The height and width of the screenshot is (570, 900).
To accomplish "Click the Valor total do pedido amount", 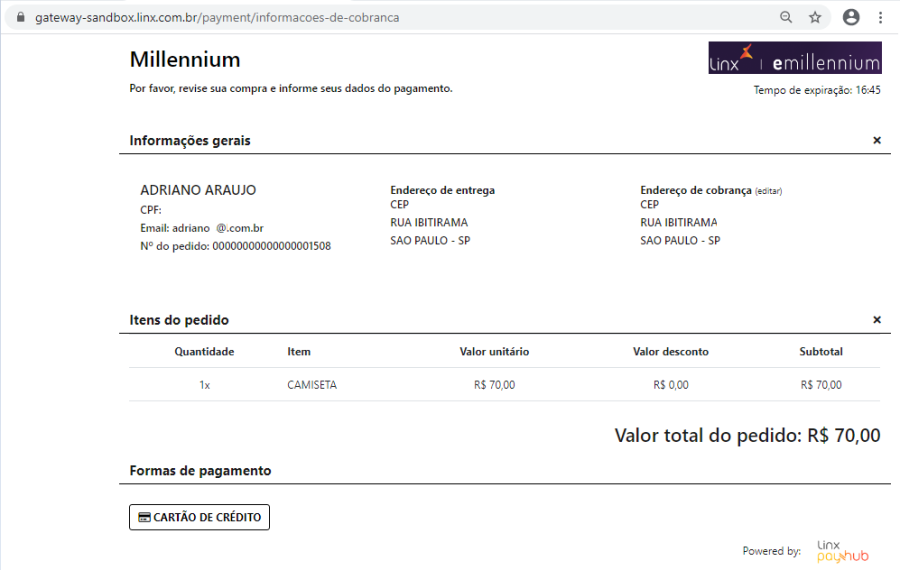I will (x=843, y=436).
